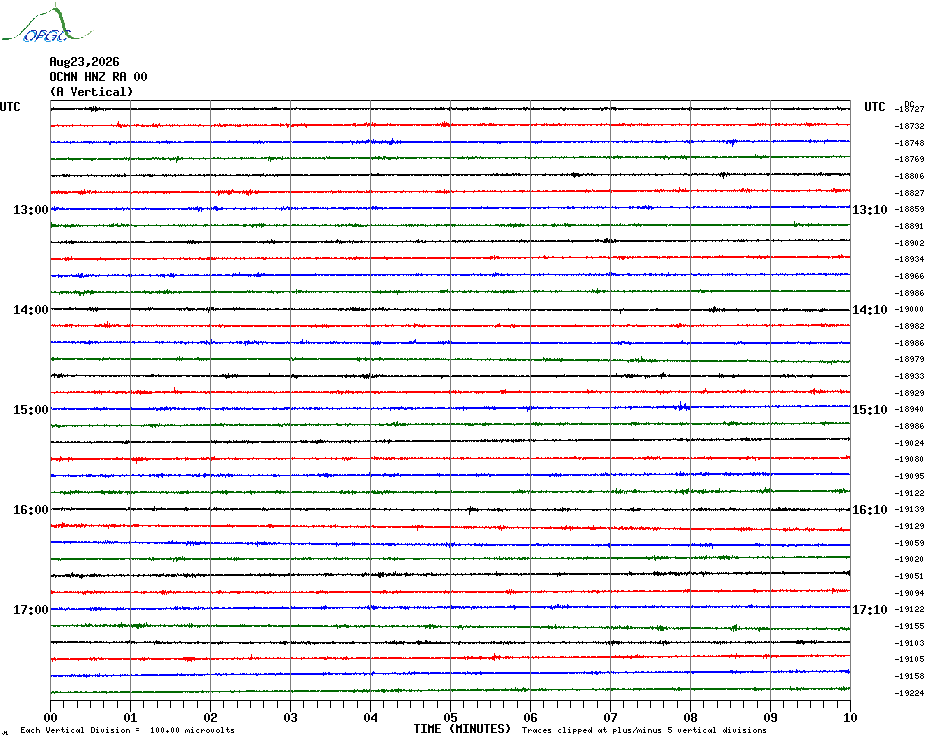This screenshot has width=930, height=744.
Task: Click the 14:00 time label
Action: click(x=31, y=310)
